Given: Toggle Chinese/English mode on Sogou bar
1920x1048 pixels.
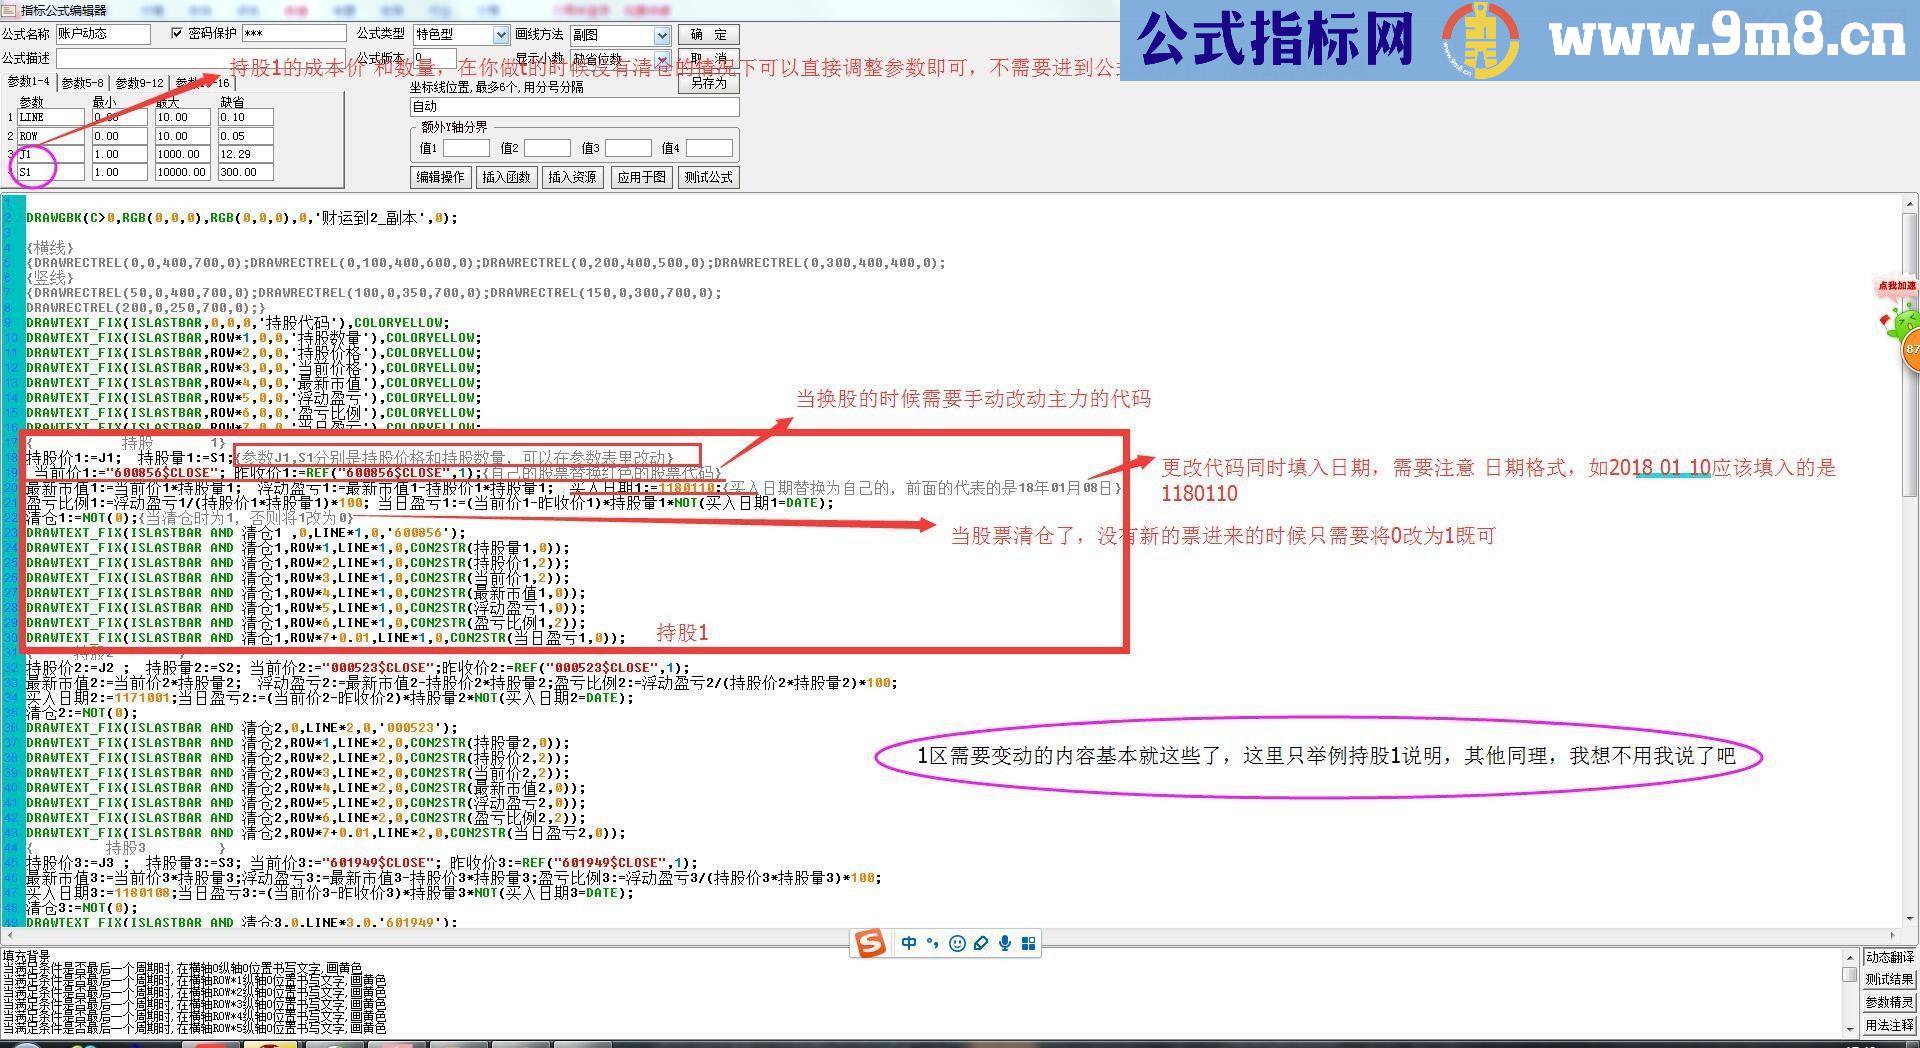Looking at the screenshot, I should pos(909,943).
